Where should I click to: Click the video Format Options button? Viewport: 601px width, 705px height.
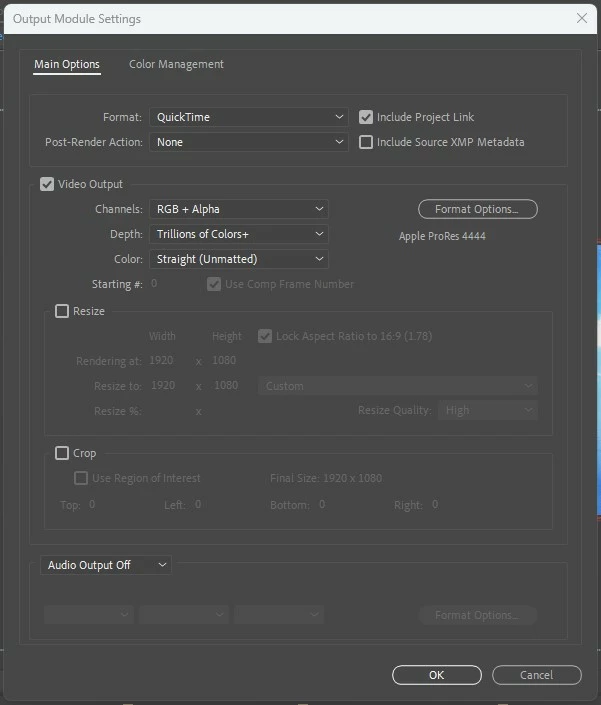(x=477, y=209)
